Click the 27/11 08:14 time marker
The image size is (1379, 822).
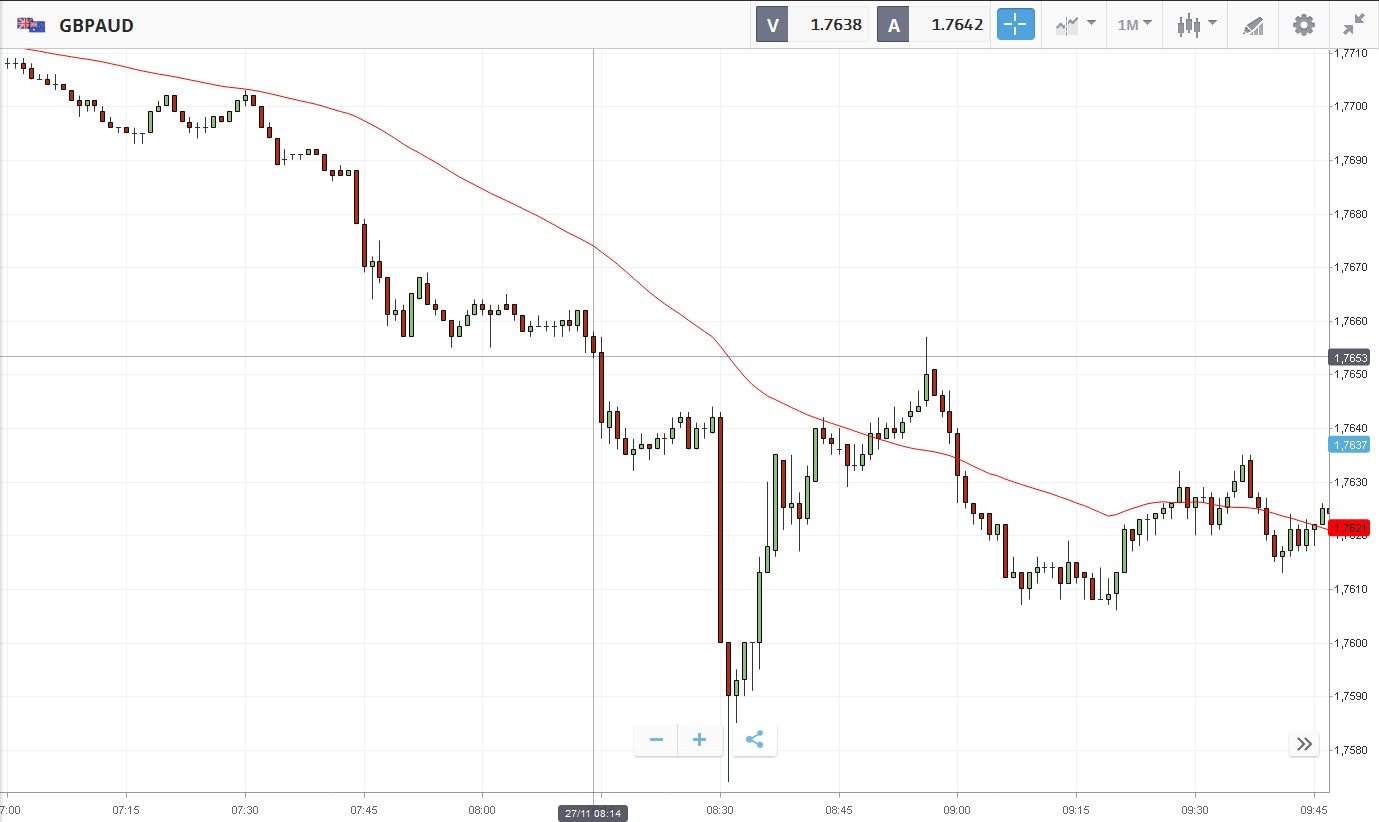coord(593,813)
